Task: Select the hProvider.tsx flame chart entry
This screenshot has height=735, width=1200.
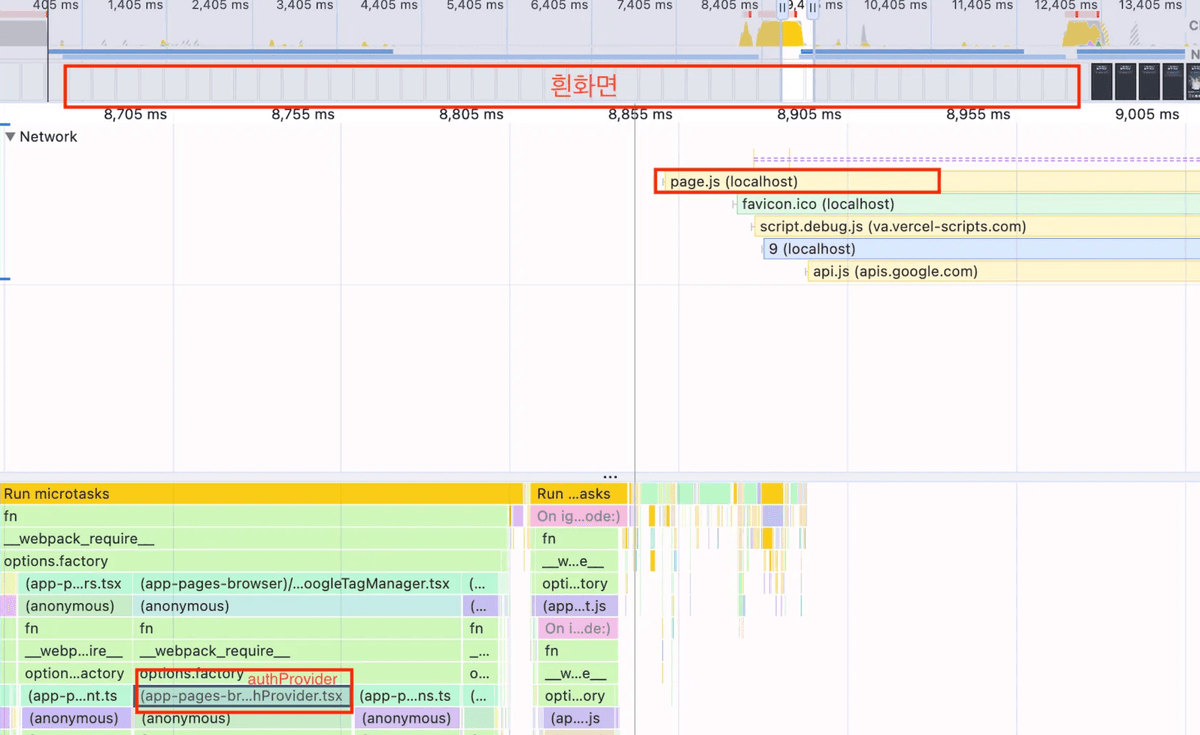Action: coord(243,696)
